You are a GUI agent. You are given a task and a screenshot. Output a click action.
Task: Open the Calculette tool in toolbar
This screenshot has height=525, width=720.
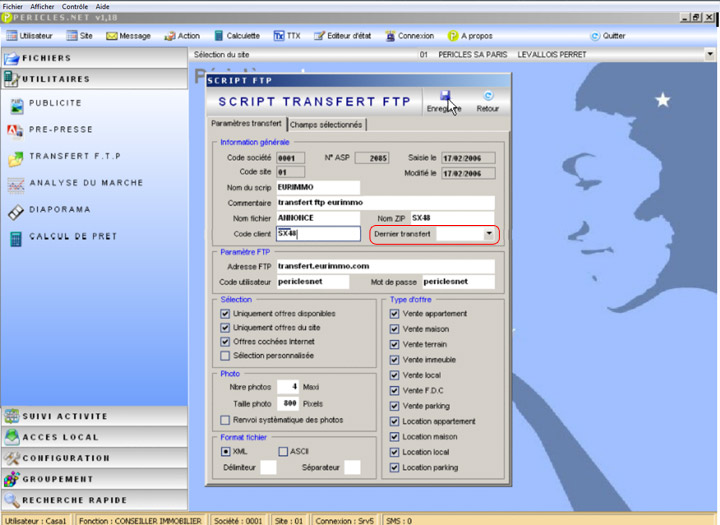(x=236, y=36)
